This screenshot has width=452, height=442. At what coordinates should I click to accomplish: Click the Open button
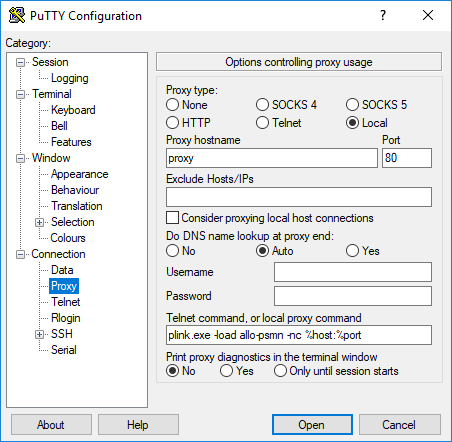pos(312,425)
